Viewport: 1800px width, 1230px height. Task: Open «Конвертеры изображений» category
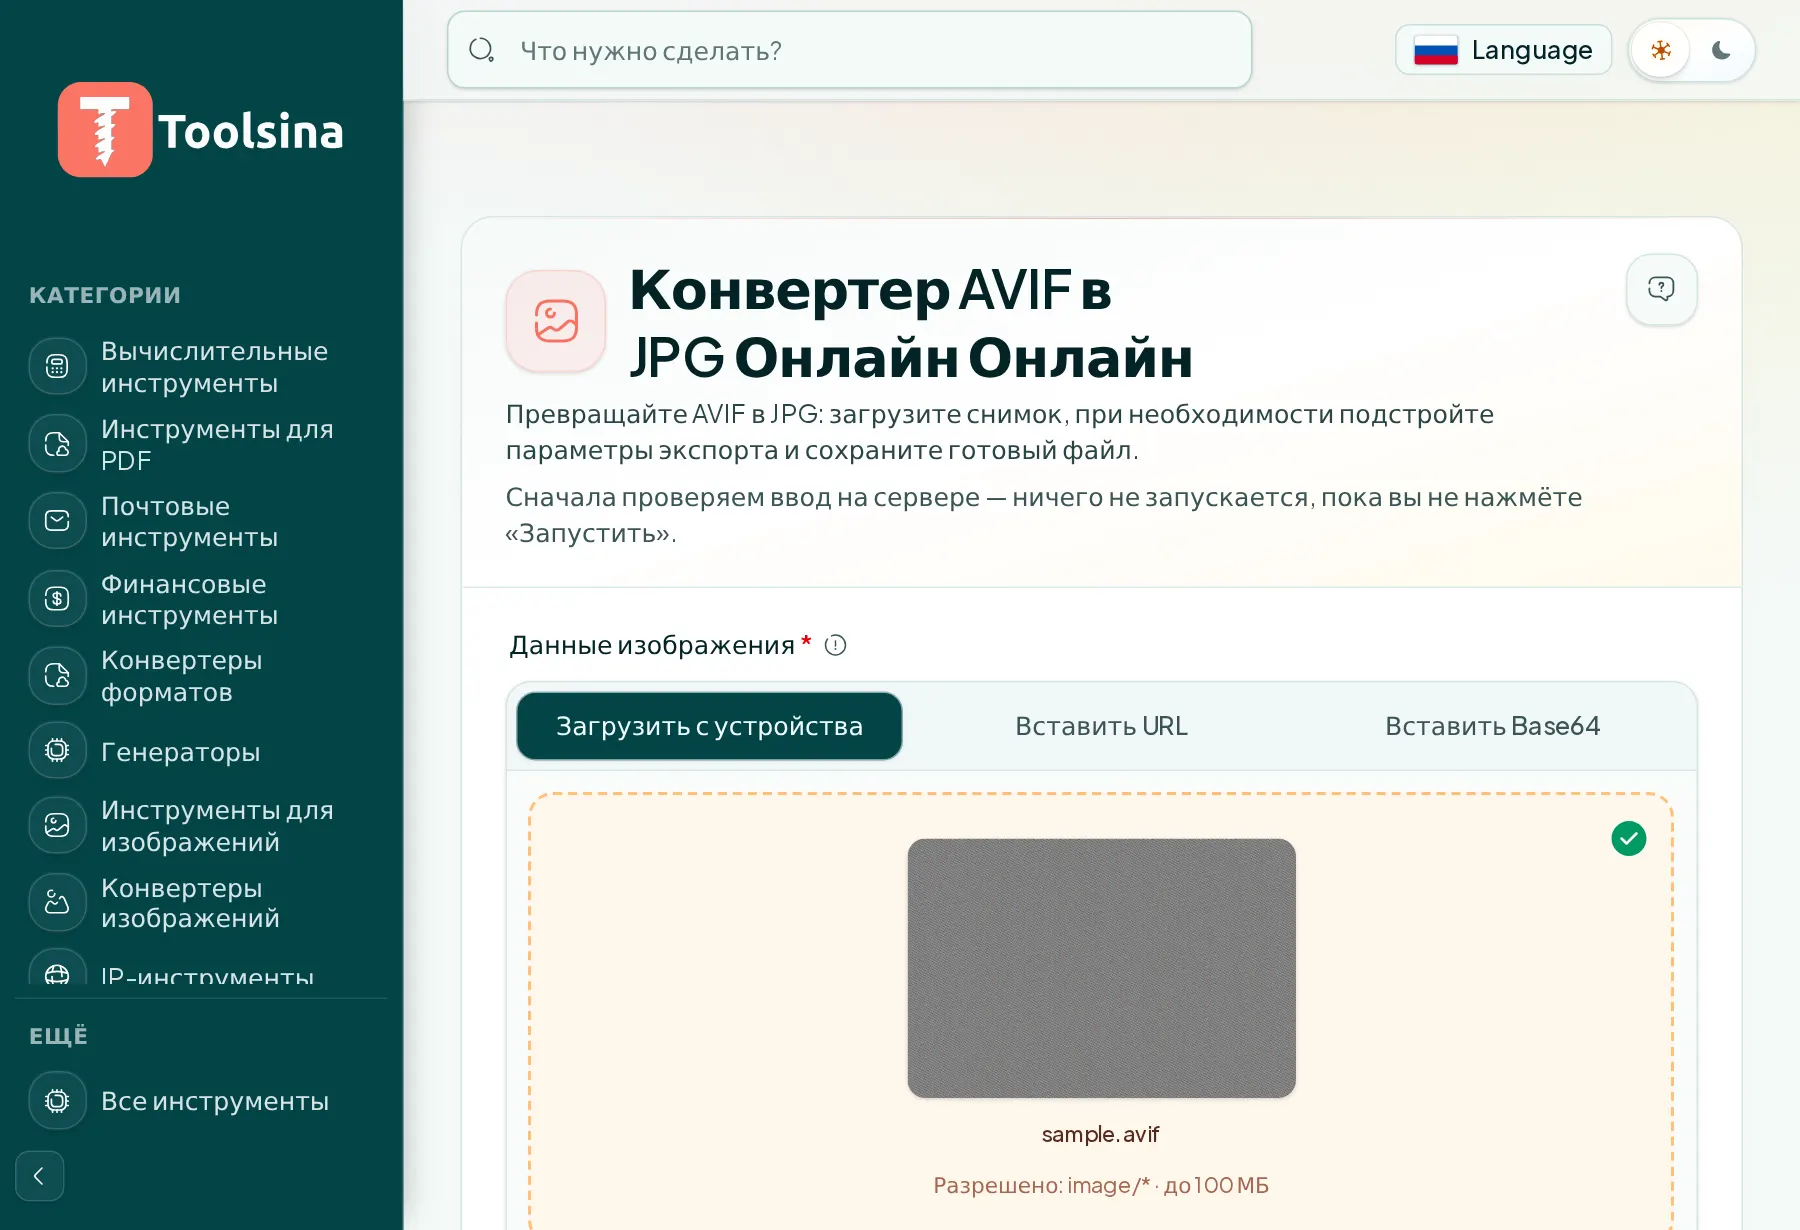[x=201, y=903]
